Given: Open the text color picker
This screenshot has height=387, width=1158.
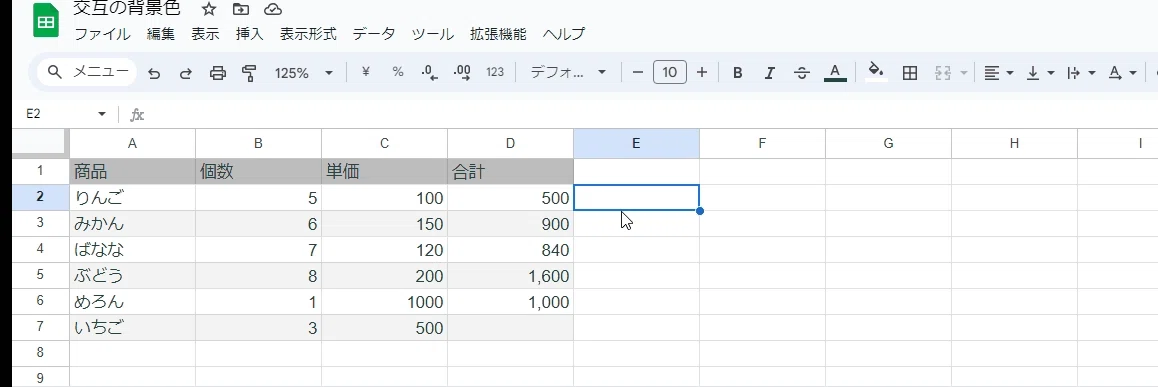Looking at the screenshot, I should [x=835, y=72].
